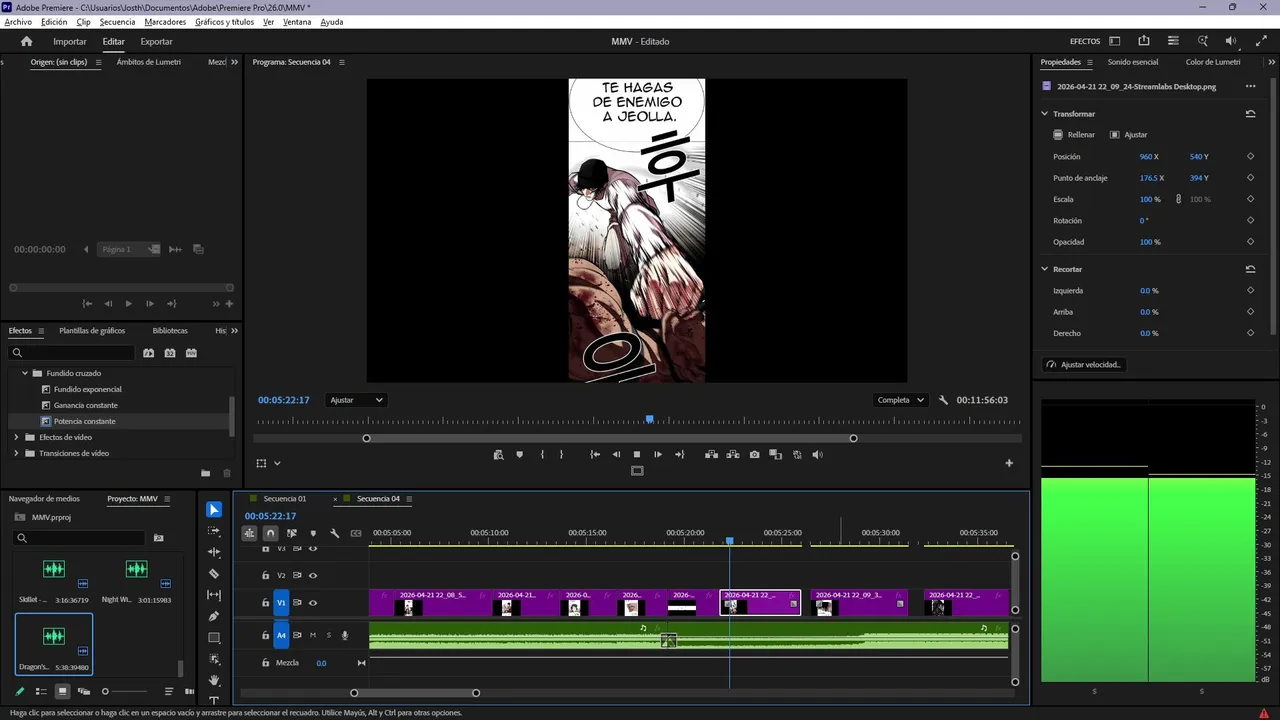
Task: Show more Source panel tabs chevron
Action: pyautogui.click(x=235, y=62)
